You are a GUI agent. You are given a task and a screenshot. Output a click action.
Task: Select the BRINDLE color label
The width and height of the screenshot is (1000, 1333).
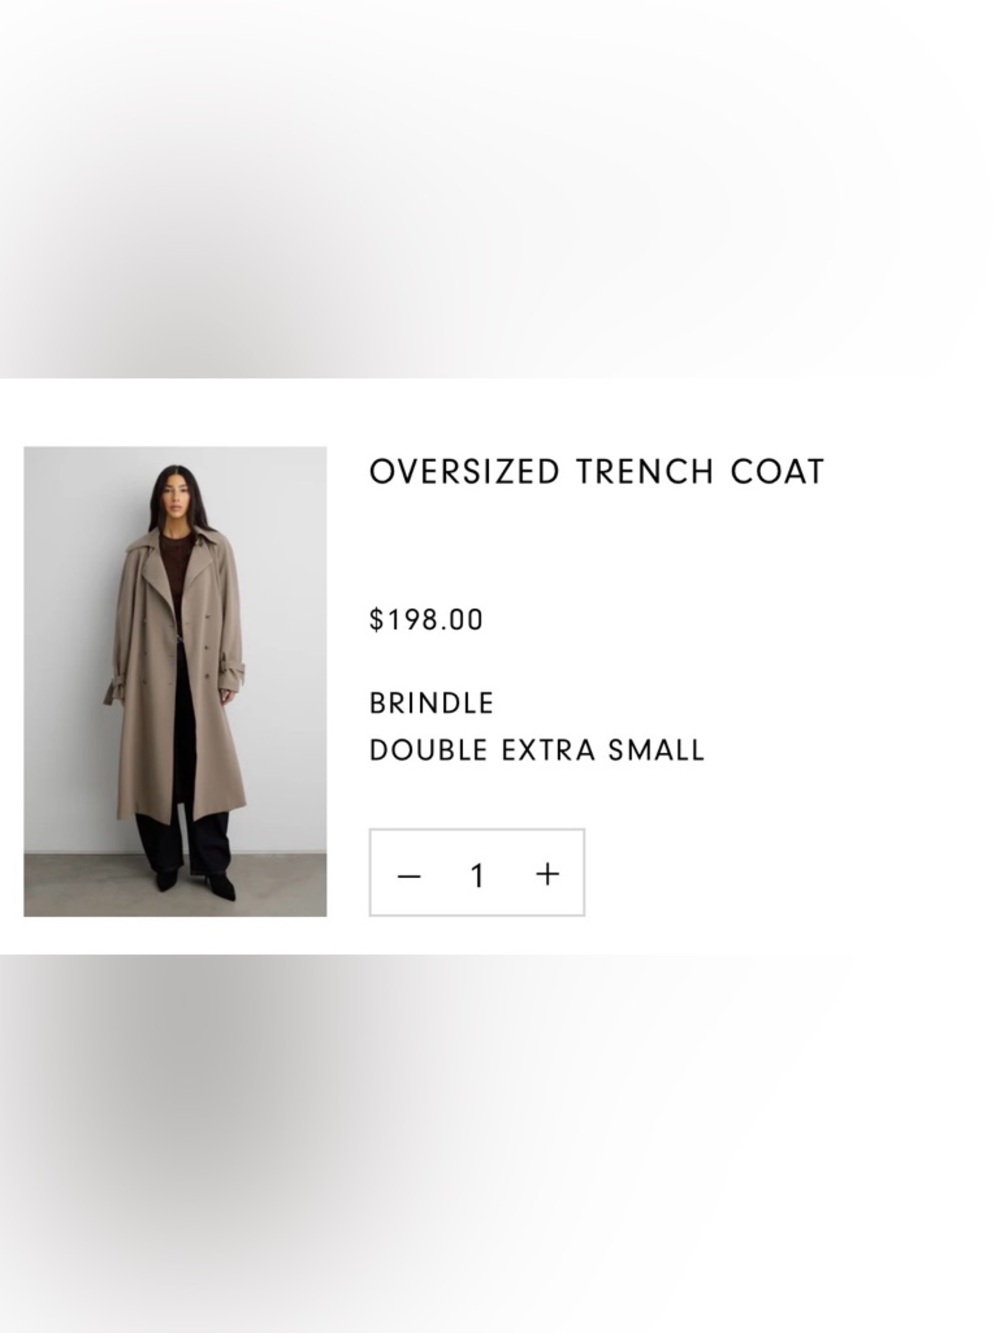432,703
